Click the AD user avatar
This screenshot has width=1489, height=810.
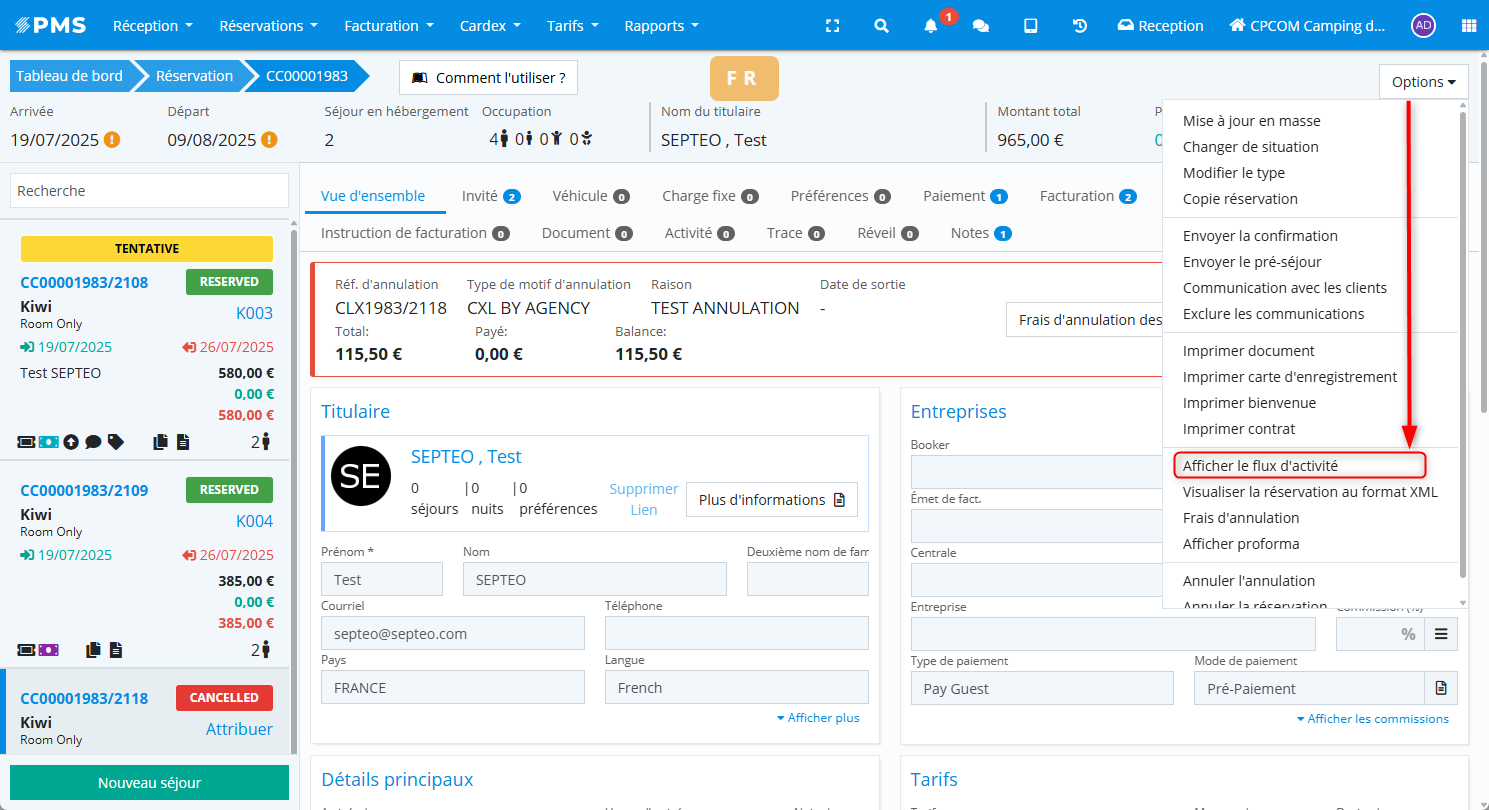pyautogui.click(x=1423, y=26)
